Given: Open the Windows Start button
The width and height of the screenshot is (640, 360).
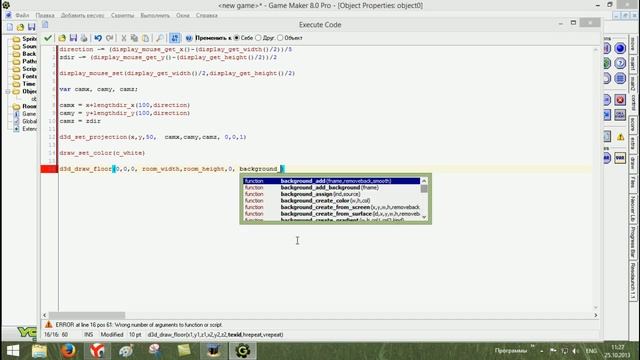Looking at the screenshot, I should (x=13, y=351).
